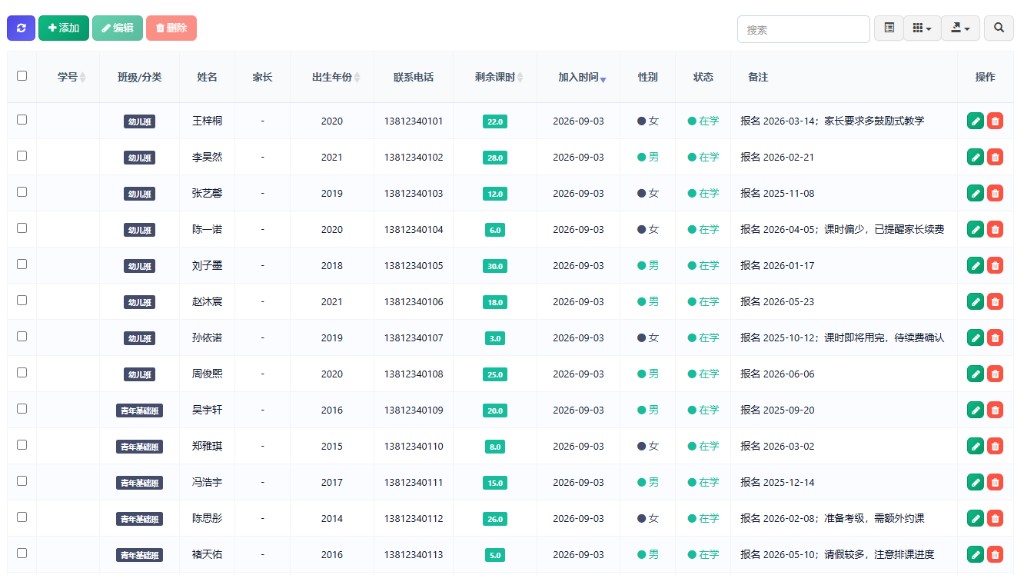Delete 张艺馨 row with red trash icon

[995, 193]
